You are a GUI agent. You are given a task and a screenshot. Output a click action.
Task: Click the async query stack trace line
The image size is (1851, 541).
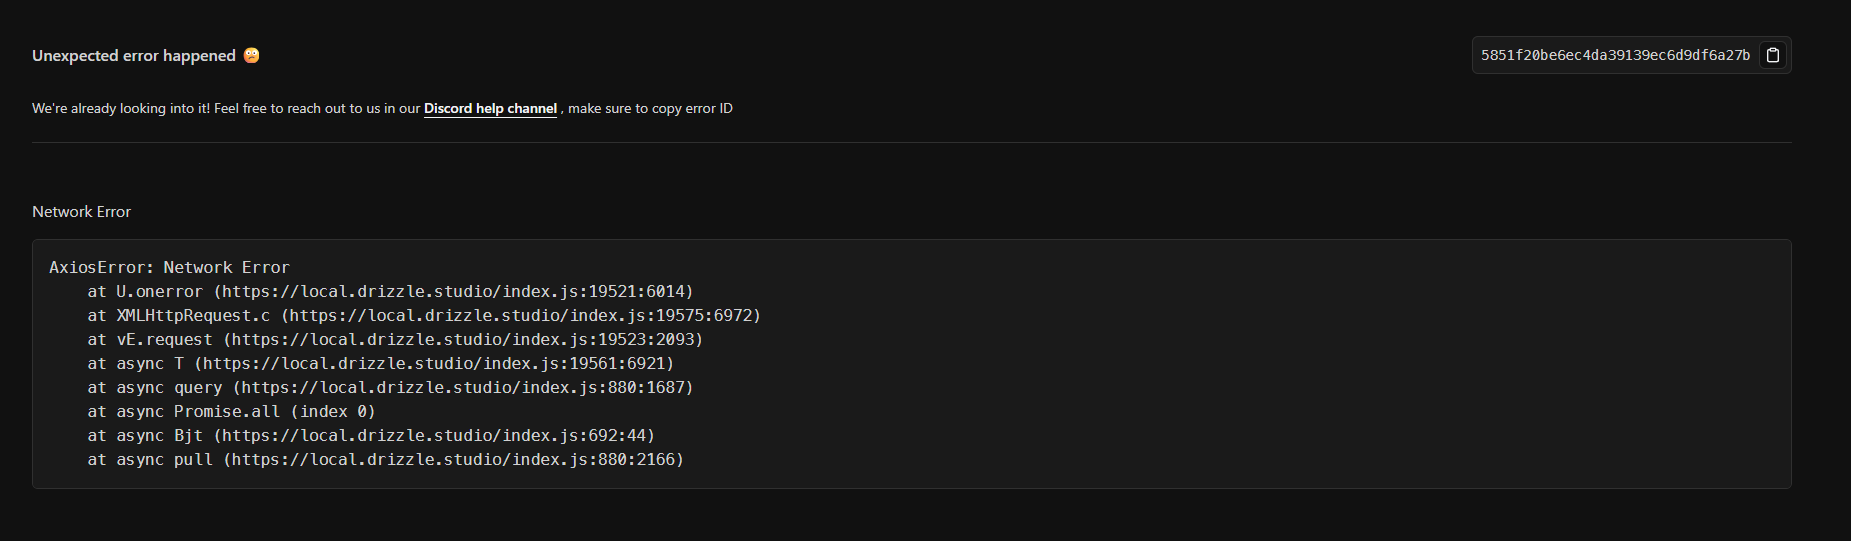point(390,388)
